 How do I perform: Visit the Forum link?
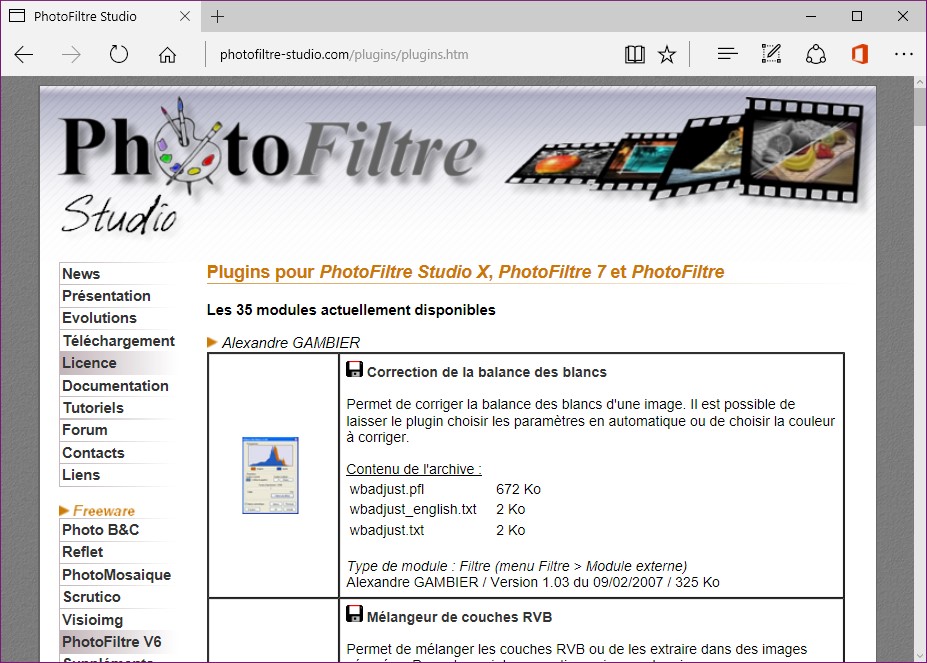click(85, 429)
